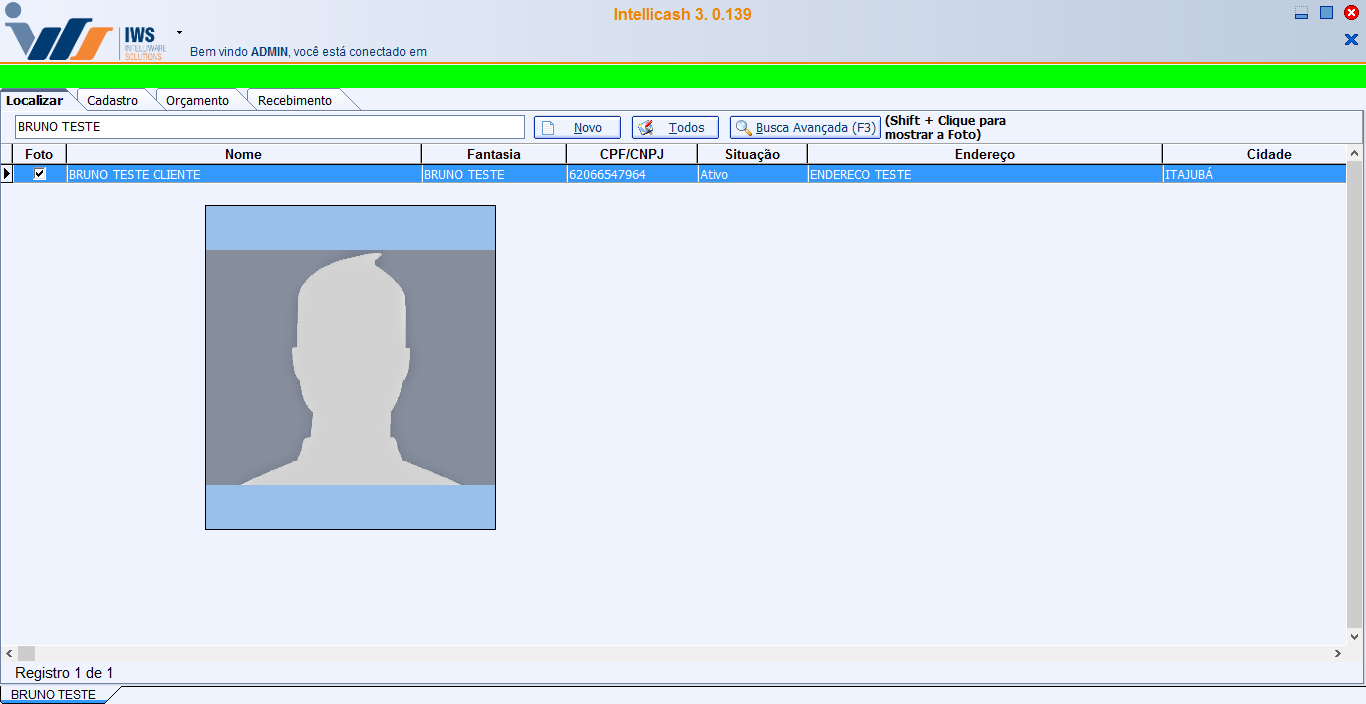The width and height of the screenshot is (1366, 704).
Task: Maximize the Intellicash window
Action: click(1326, 13)
